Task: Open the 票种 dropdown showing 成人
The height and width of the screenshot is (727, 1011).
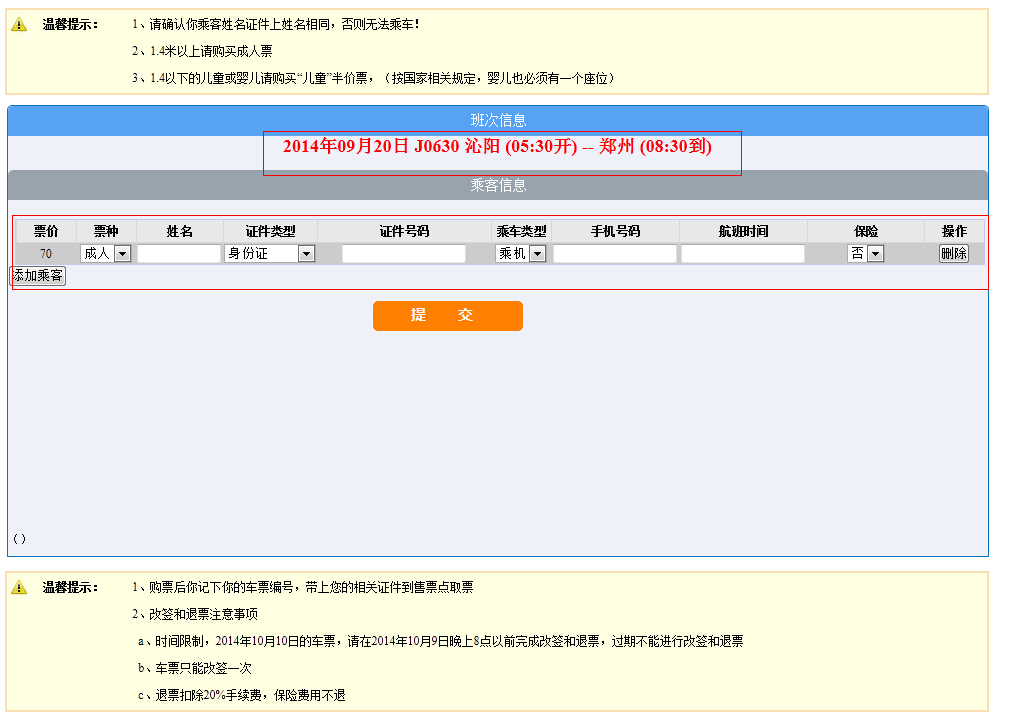Action: pyautogui.click(x=105, y=254)
